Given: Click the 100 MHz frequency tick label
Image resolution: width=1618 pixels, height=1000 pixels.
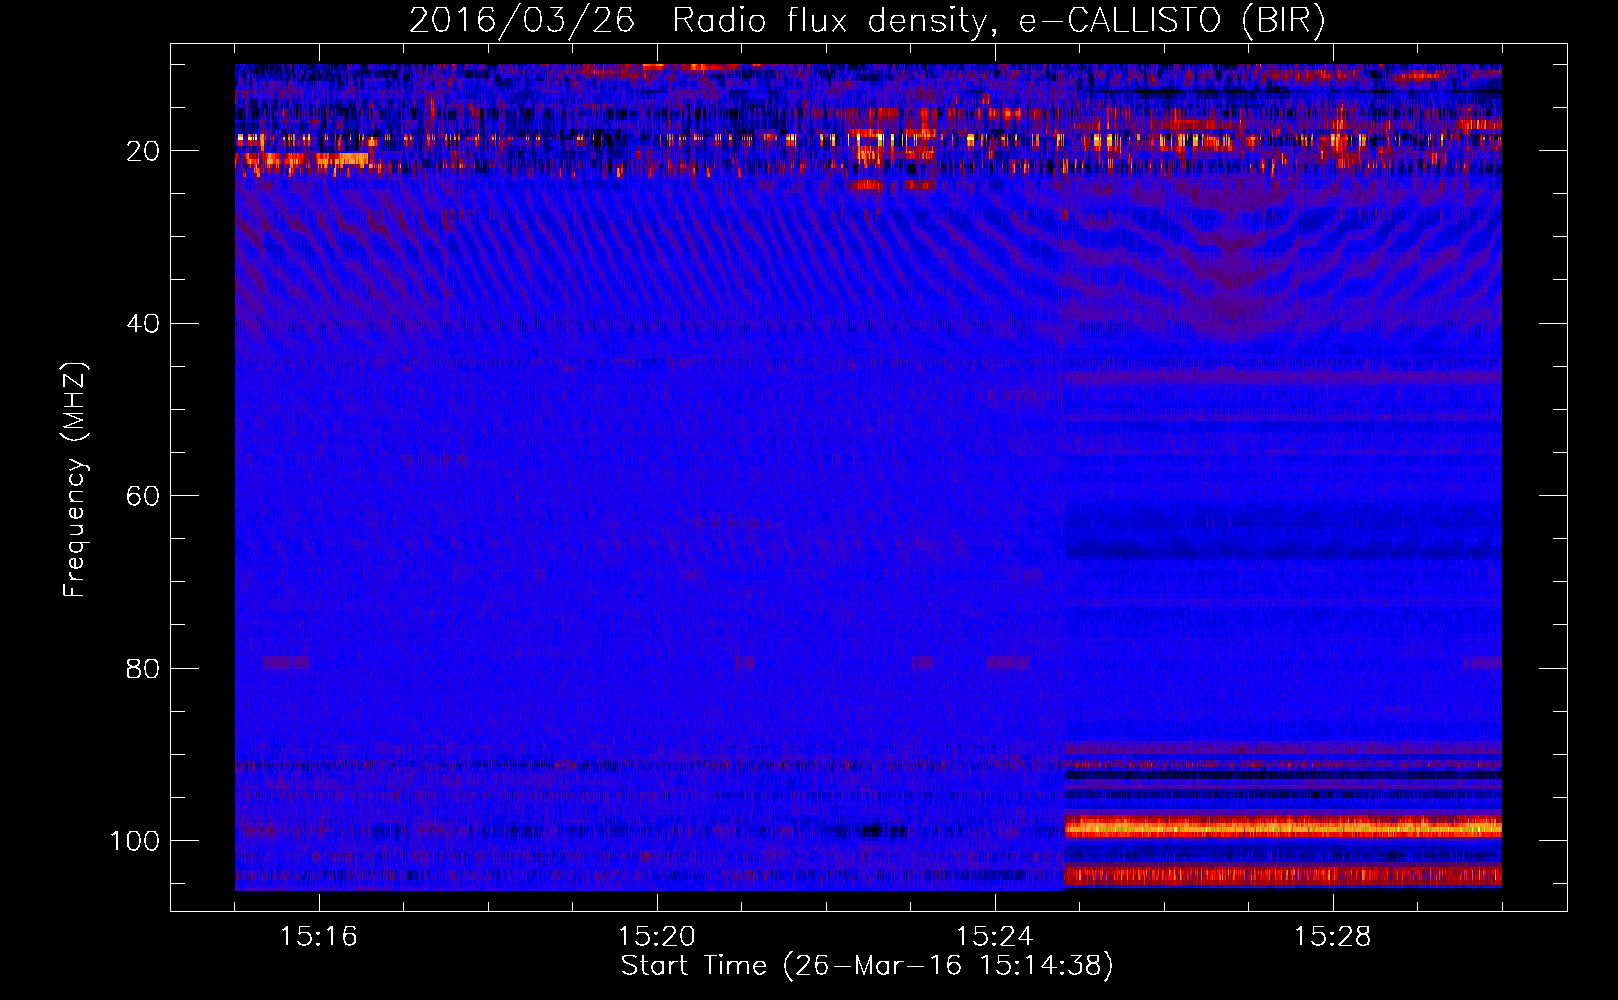Looking at the screenshot, I should [x=135, y=841].
